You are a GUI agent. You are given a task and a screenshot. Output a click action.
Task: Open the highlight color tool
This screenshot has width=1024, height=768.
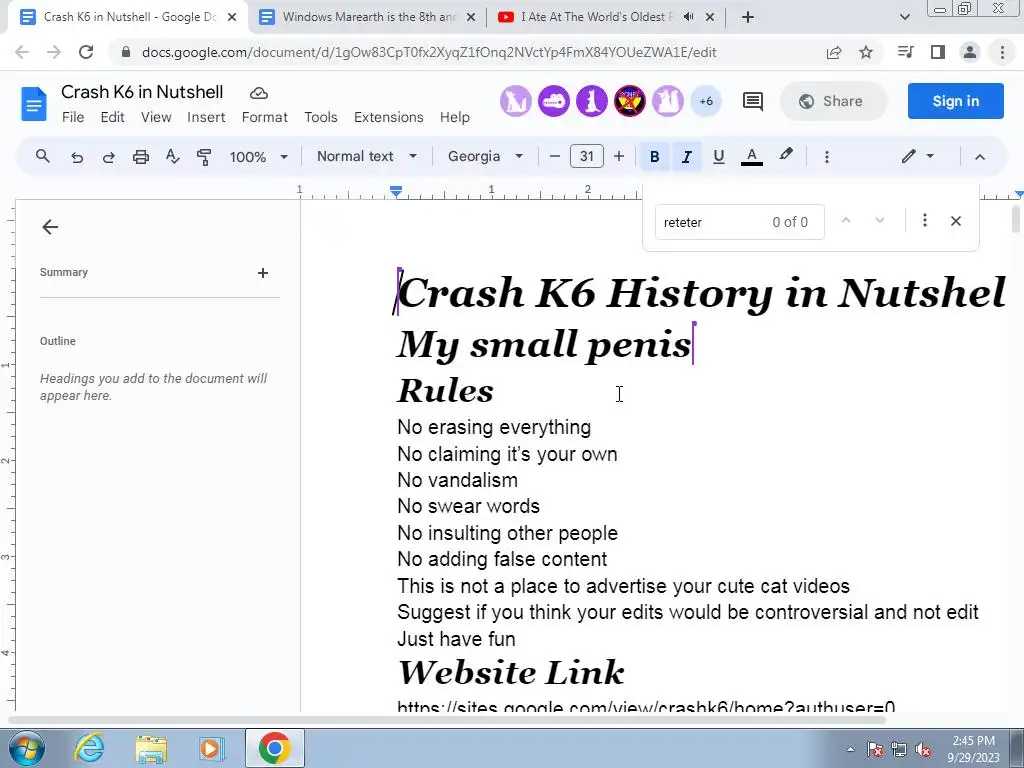(x=786, y=155)
